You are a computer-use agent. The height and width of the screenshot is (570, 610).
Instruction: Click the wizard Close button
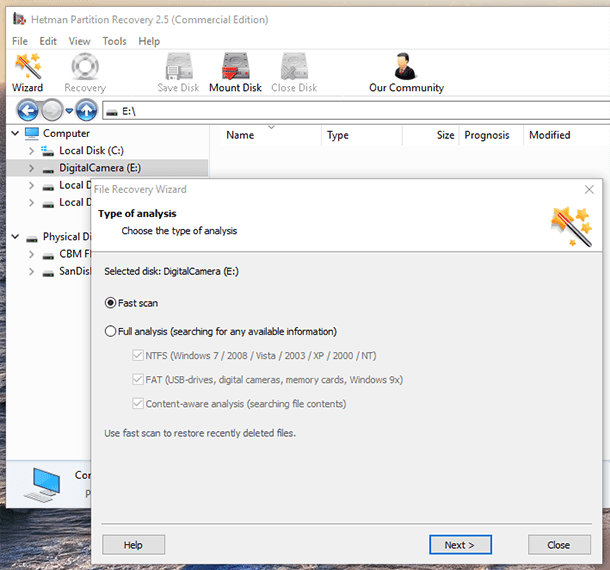pos(559,545)
